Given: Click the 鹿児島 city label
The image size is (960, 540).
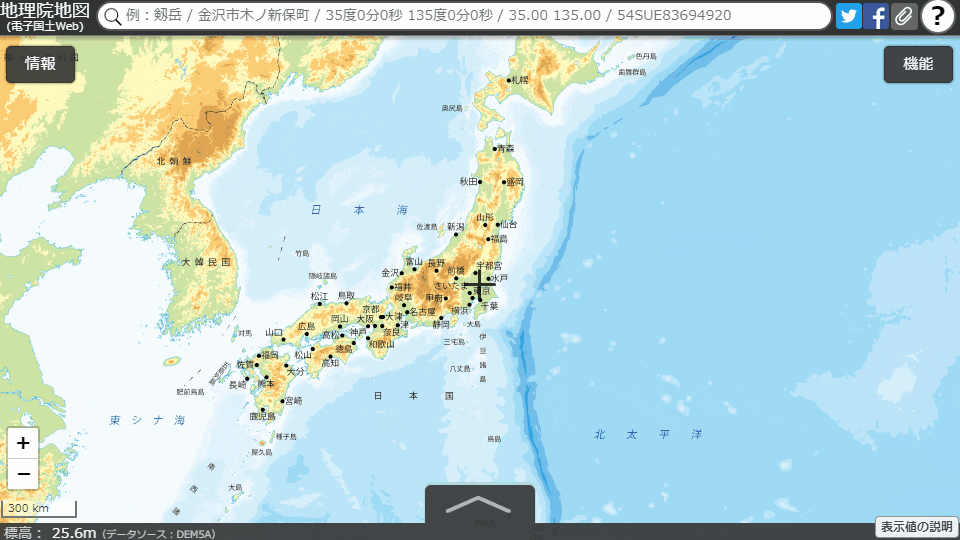Looking at the screenshot, I should 262,416.
